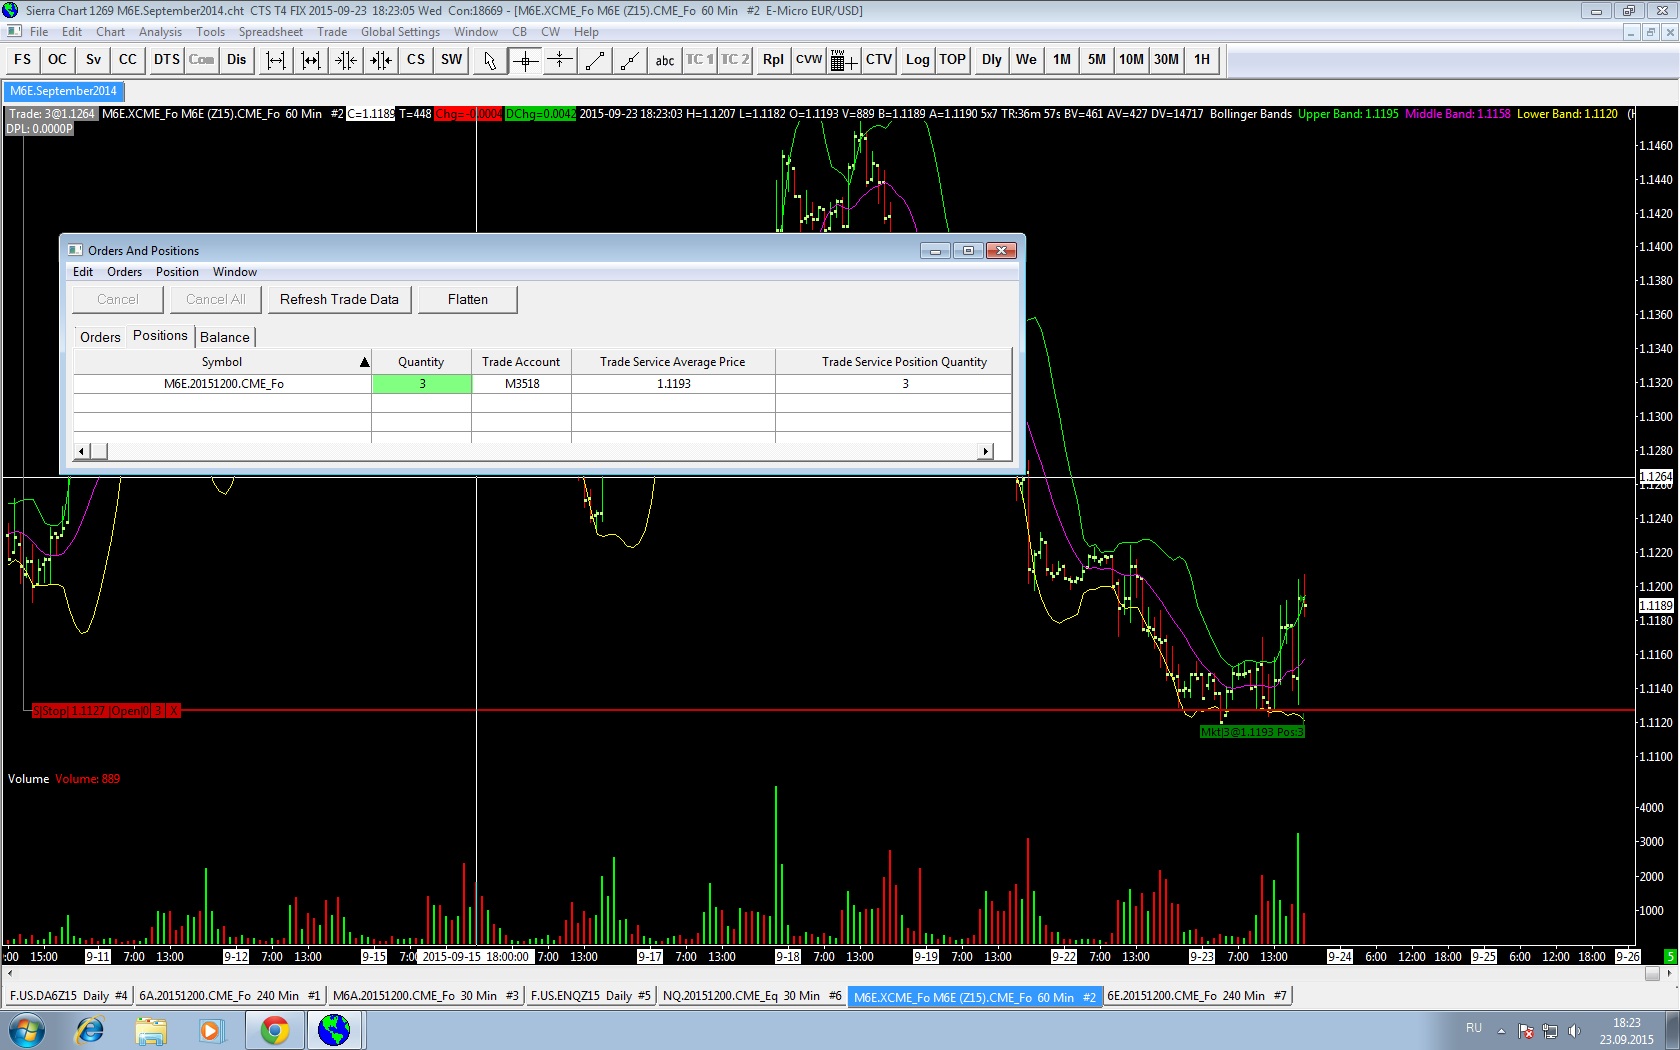
Task: Switch chart to 10M timeframe
Action: point(1132,60)
